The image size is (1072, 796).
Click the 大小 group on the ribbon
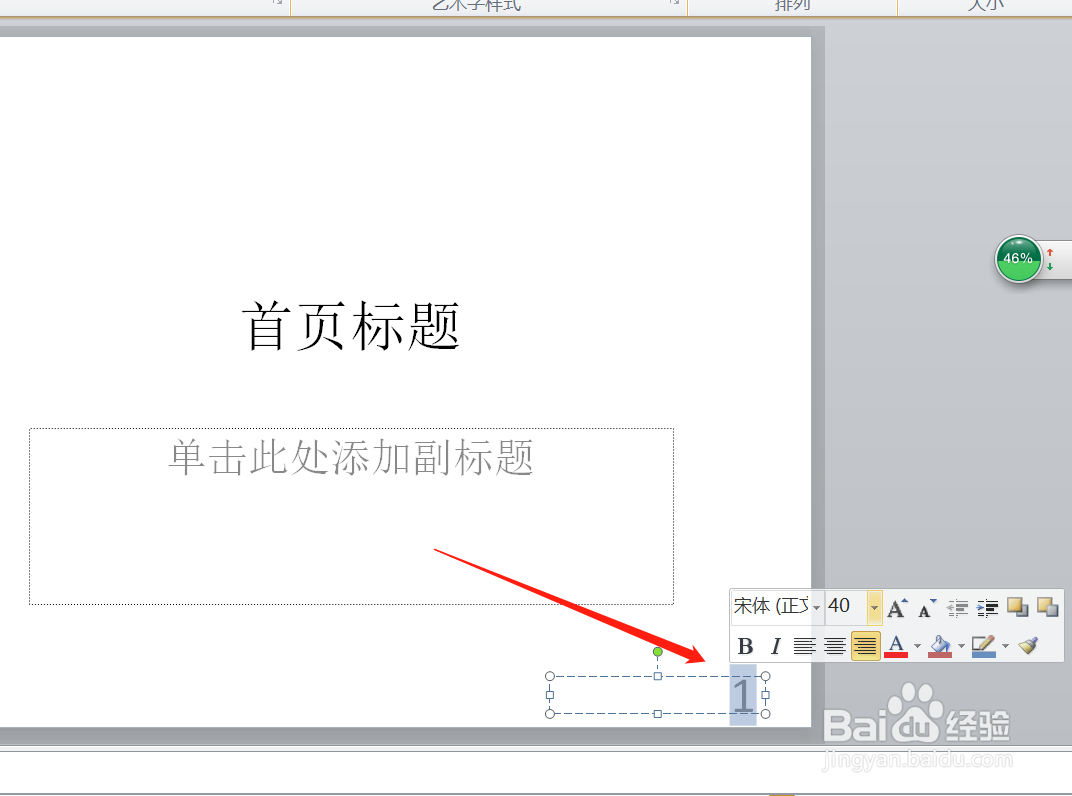click(x=985, y=5)
